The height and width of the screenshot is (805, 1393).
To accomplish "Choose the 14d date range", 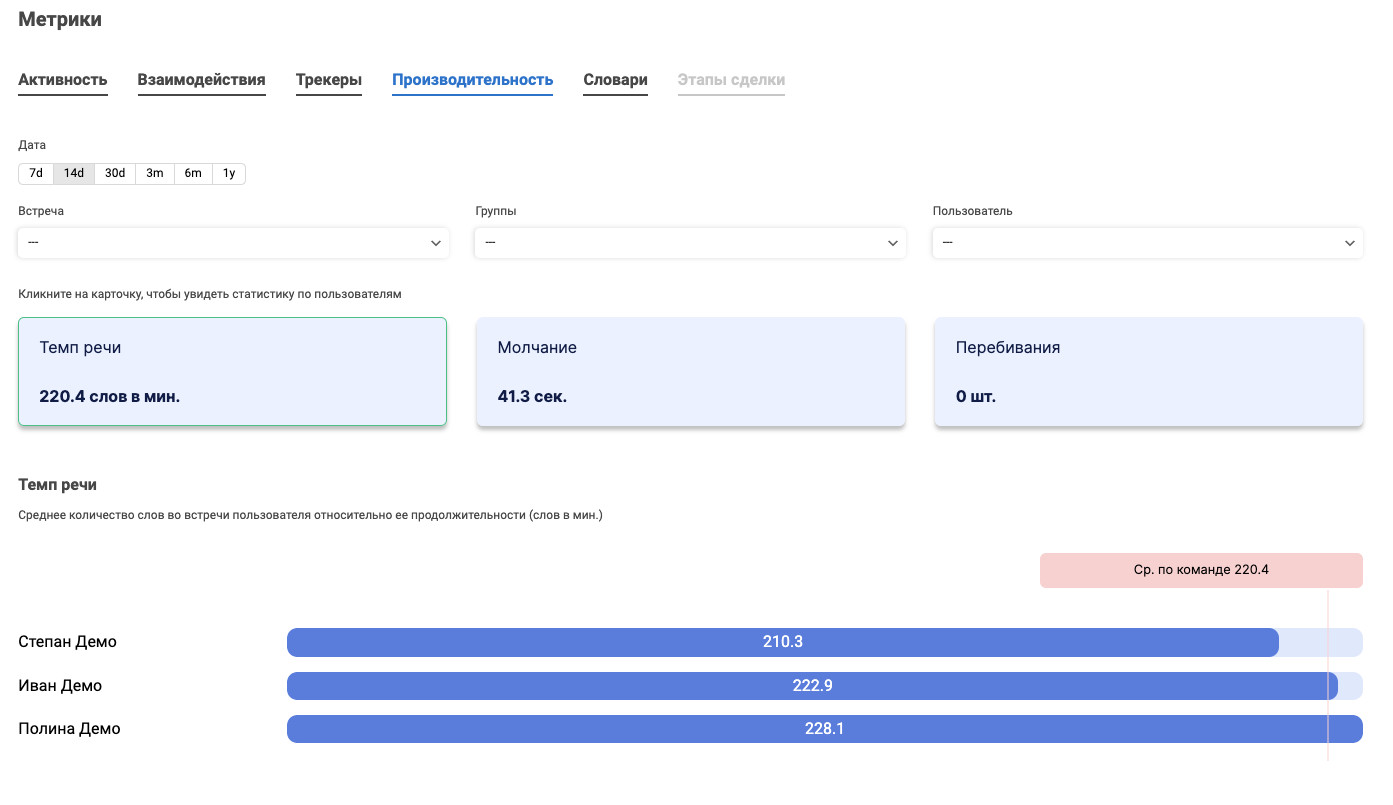I will (x=74, y=173).
